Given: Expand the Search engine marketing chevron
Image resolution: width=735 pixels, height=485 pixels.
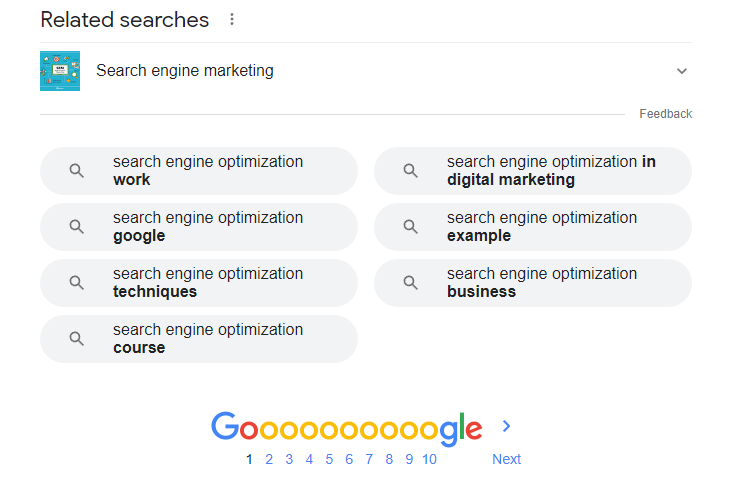Looking at the screenshot, I should coord(682,71).
